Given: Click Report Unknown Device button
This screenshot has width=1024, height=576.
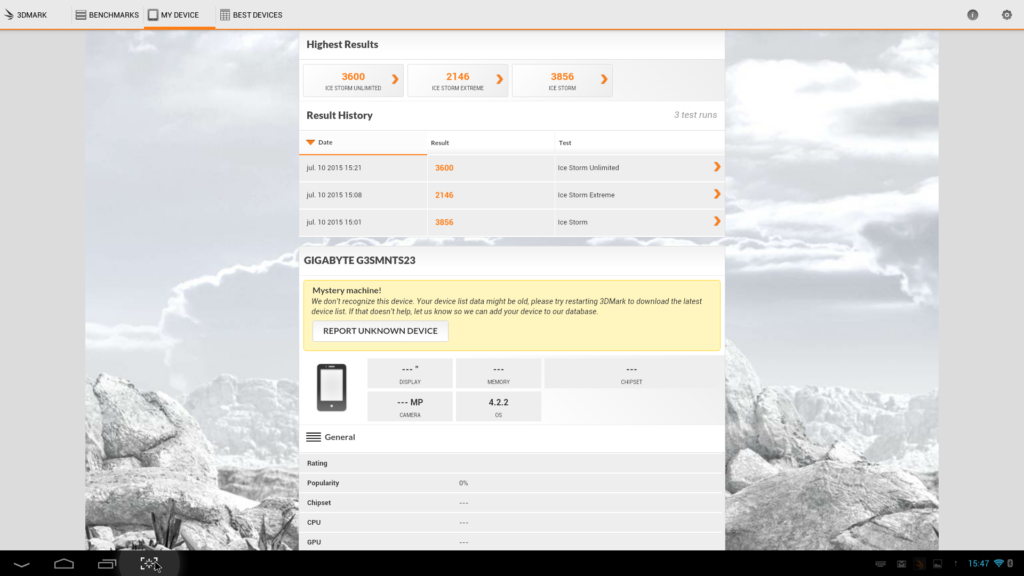Looking at the screenshot, I should (380, 331).
